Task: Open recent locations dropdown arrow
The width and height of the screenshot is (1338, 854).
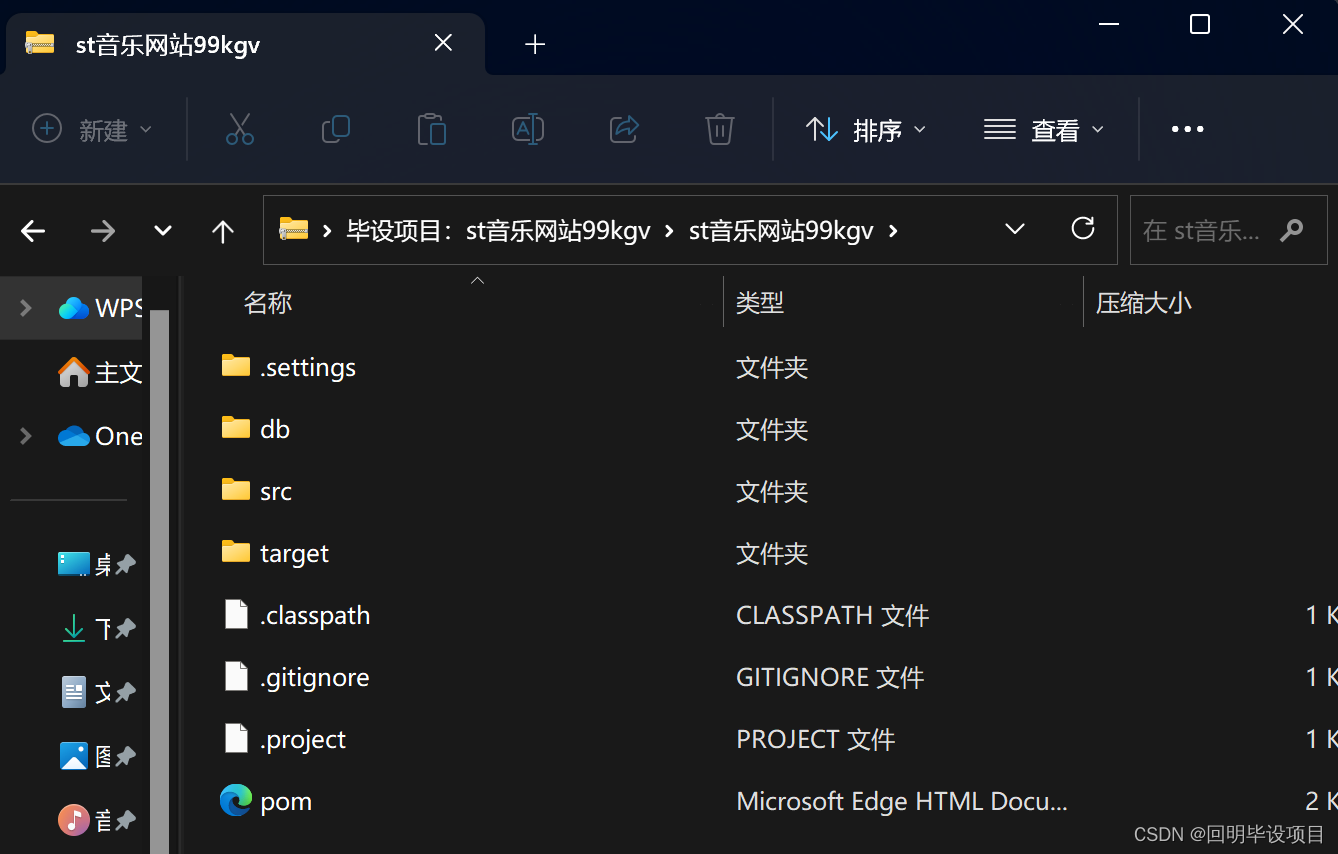Action: click(163, 231)
